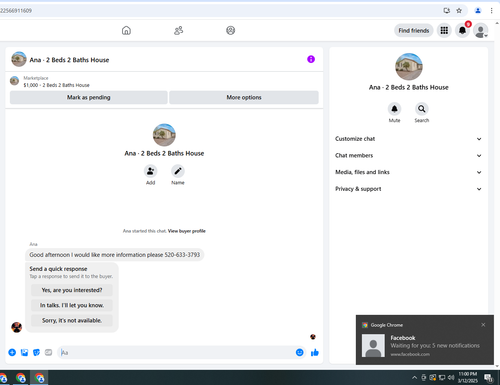Open the Friends icon in top navigation
The width and height of the screenshot is (500, 385).
pyautogui.click(x=179, y=30)
